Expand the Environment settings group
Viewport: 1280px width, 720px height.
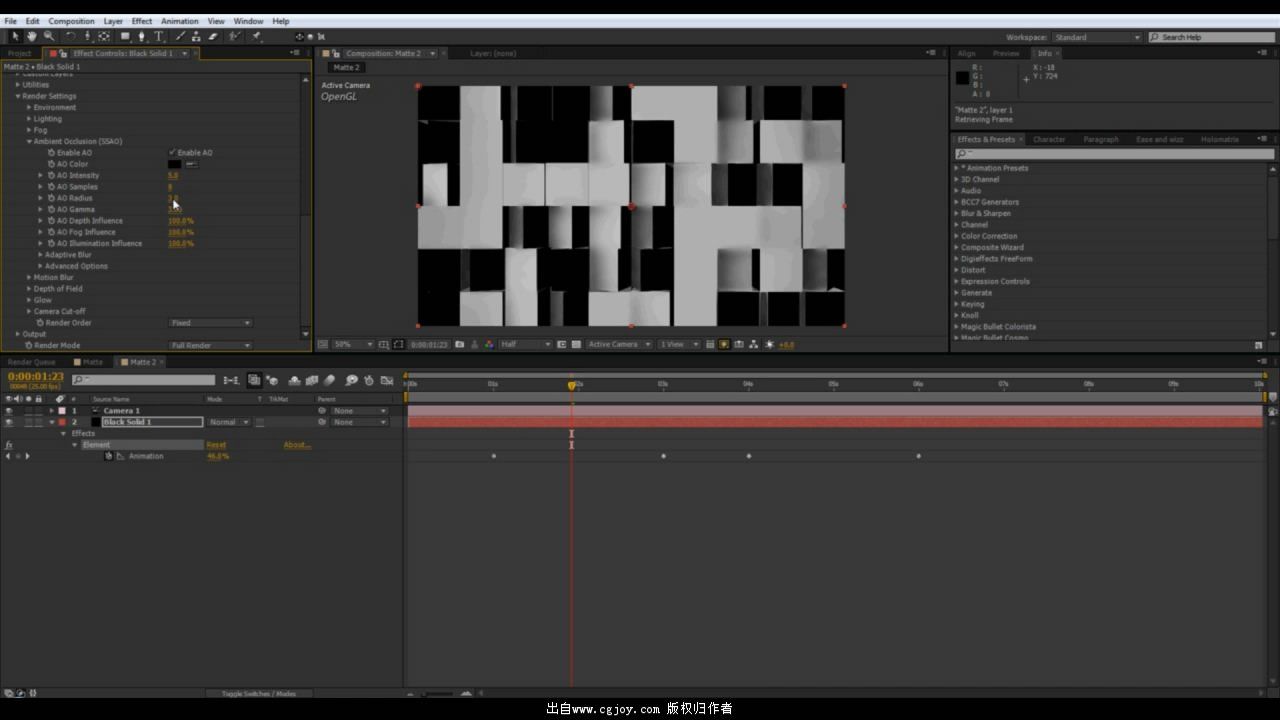coord(29,107)
